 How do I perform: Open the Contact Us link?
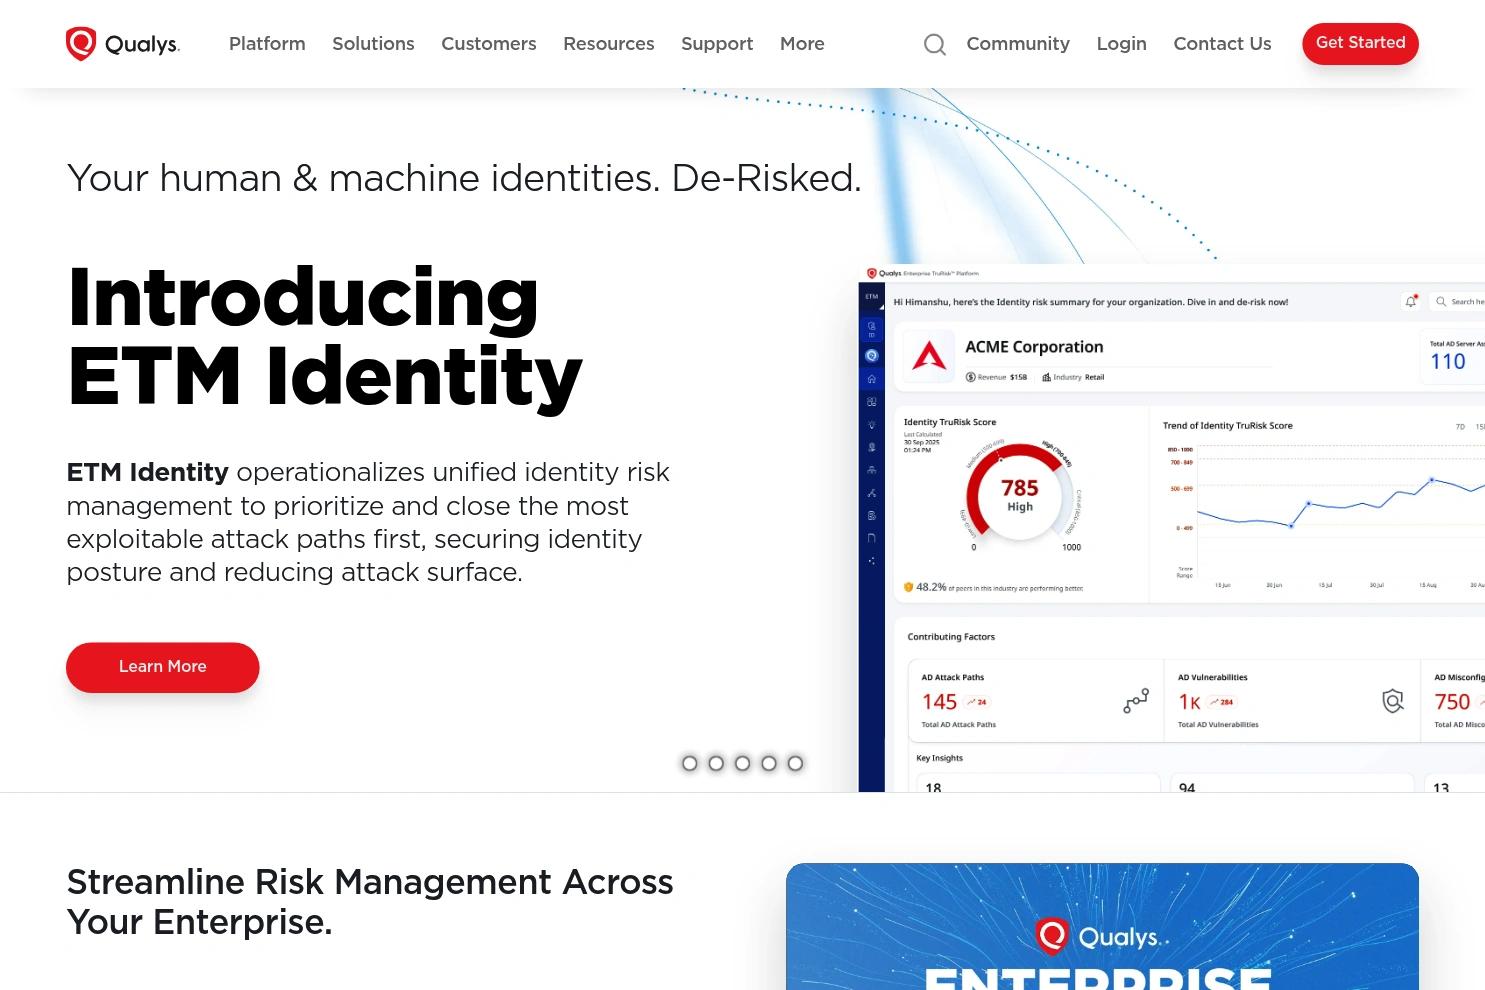click(1222, 44)
